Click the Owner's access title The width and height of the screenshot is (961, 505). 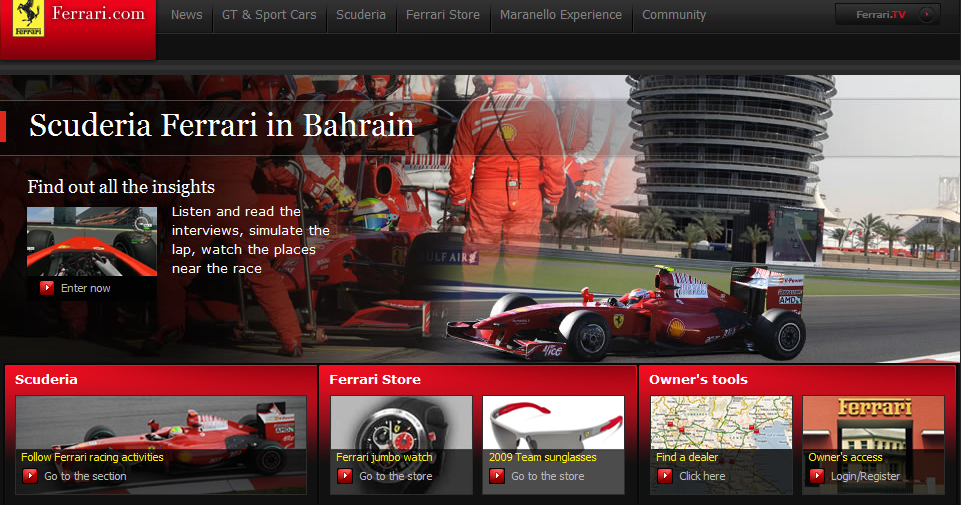point(845,457)
